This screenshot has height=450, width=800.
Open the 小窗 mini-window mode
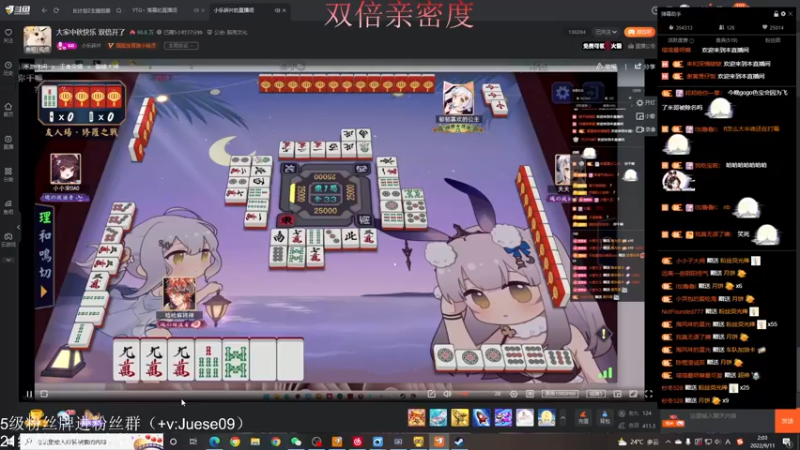(645, 116)
